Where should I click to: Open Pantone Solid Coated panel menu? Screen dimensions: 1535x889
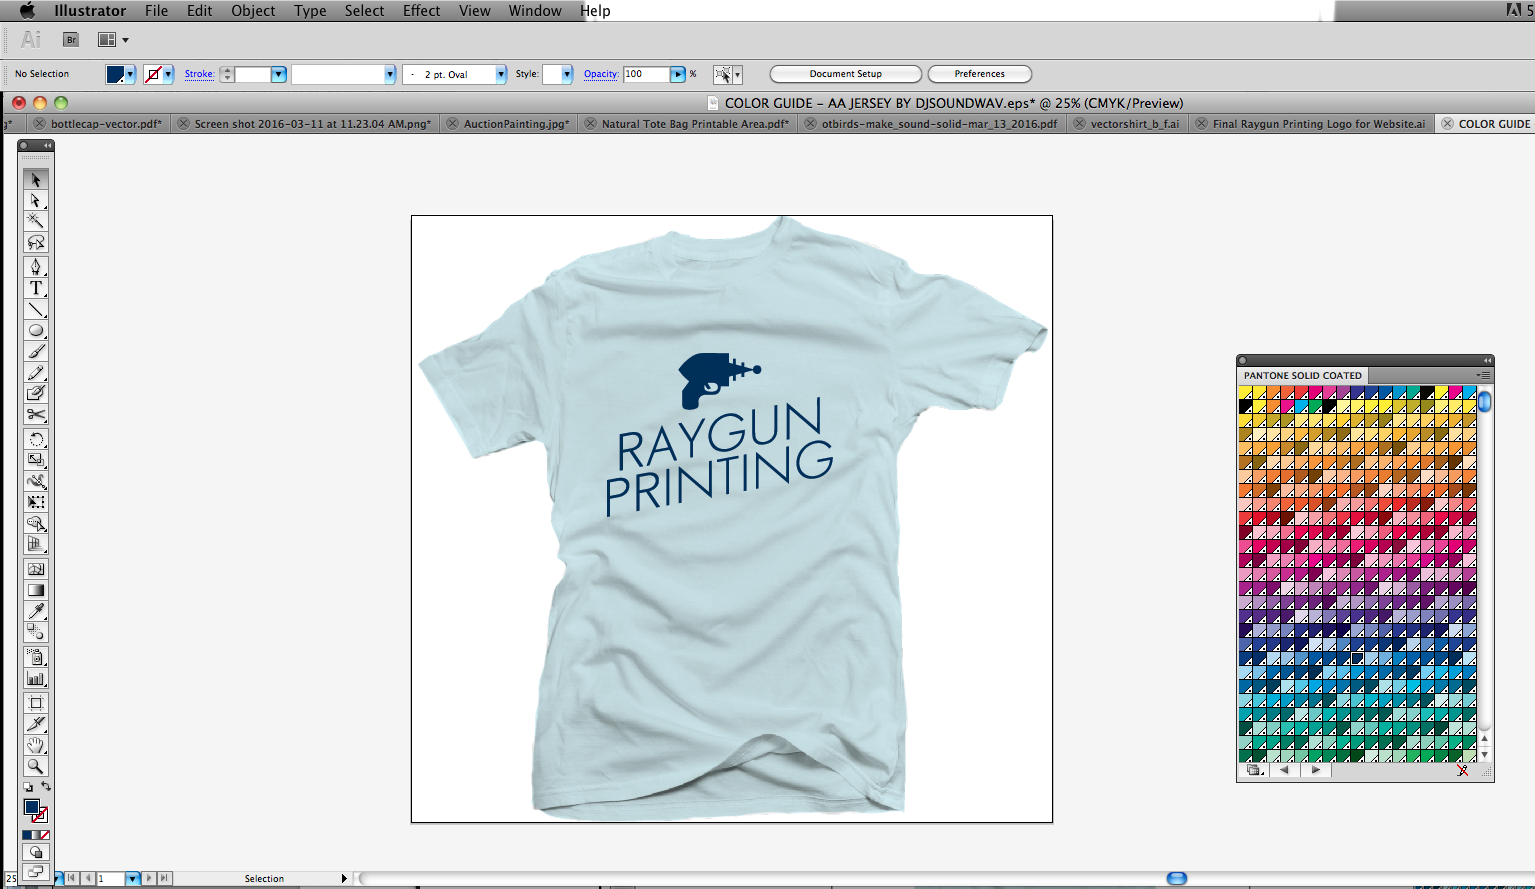(x=1484, y=375)
